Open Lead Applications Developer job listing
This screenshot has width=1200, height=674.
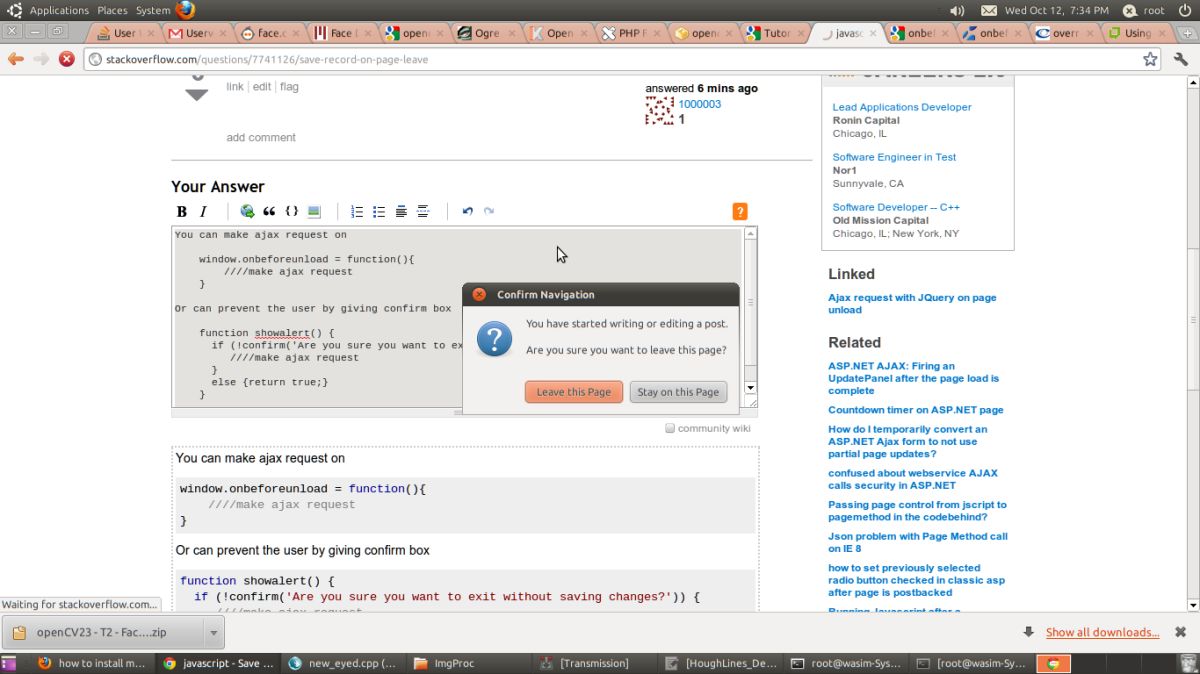coord(902,107)
